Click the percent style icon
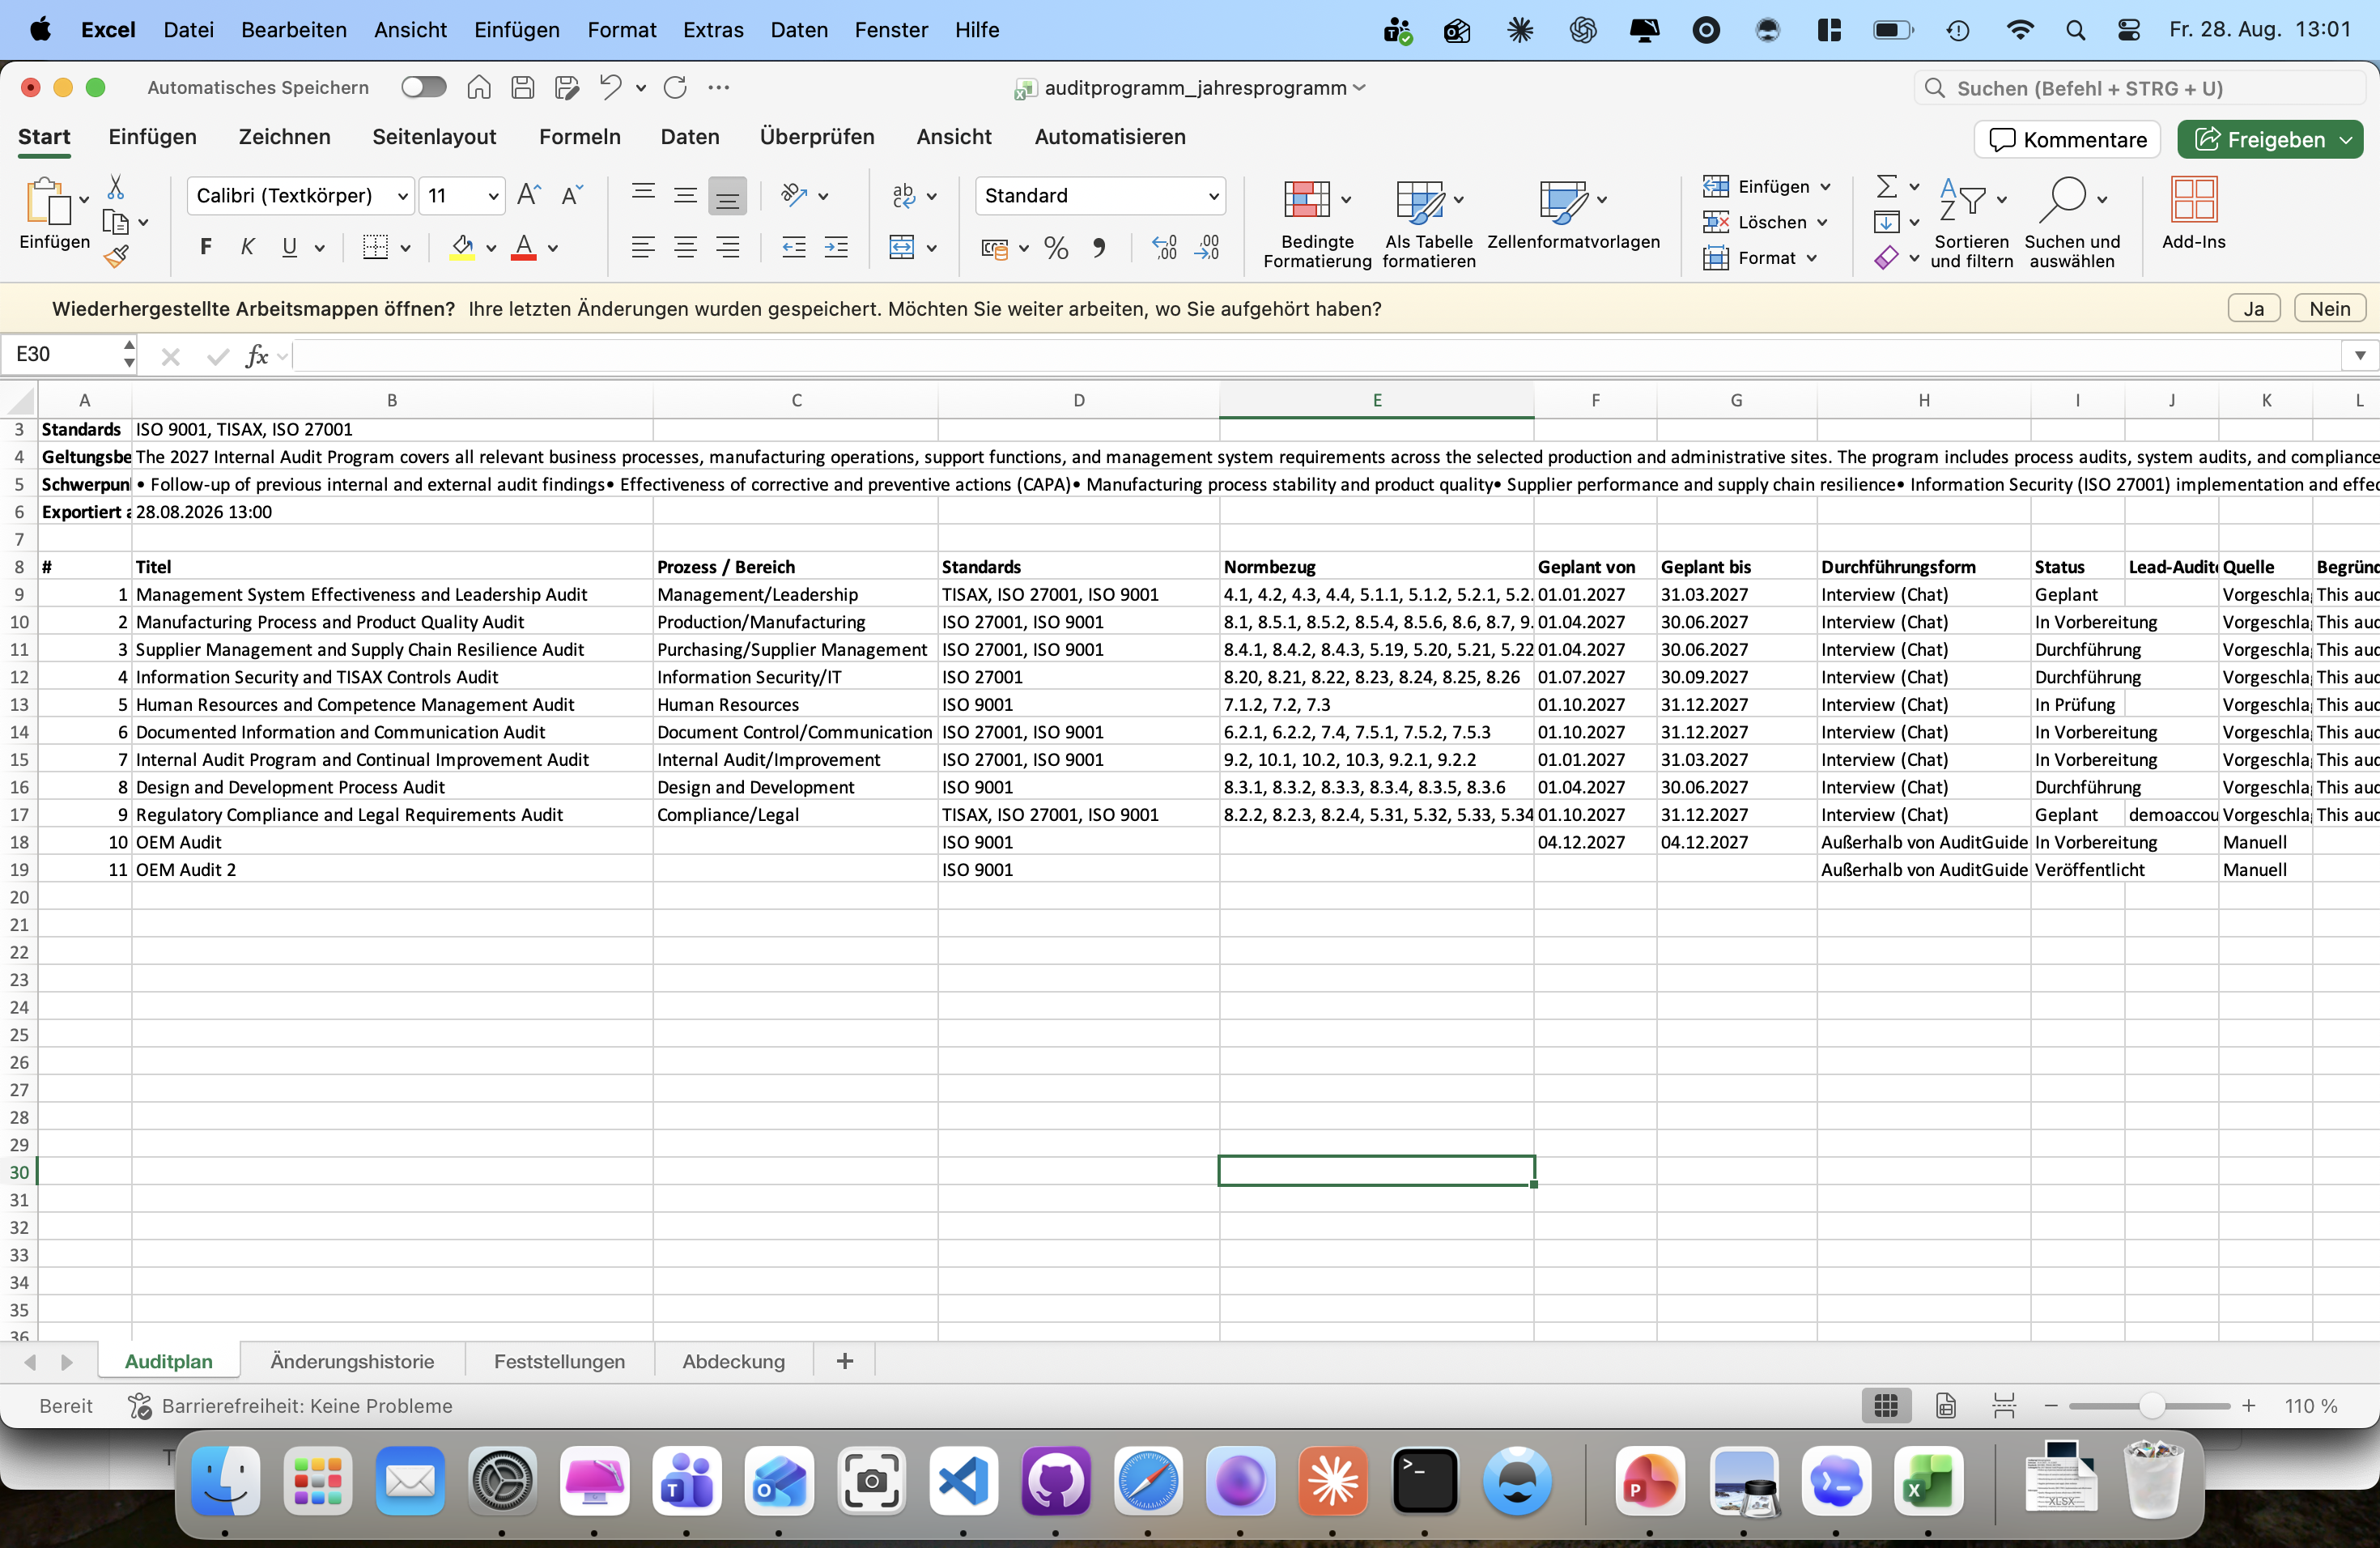 (x=1056, y=248)
